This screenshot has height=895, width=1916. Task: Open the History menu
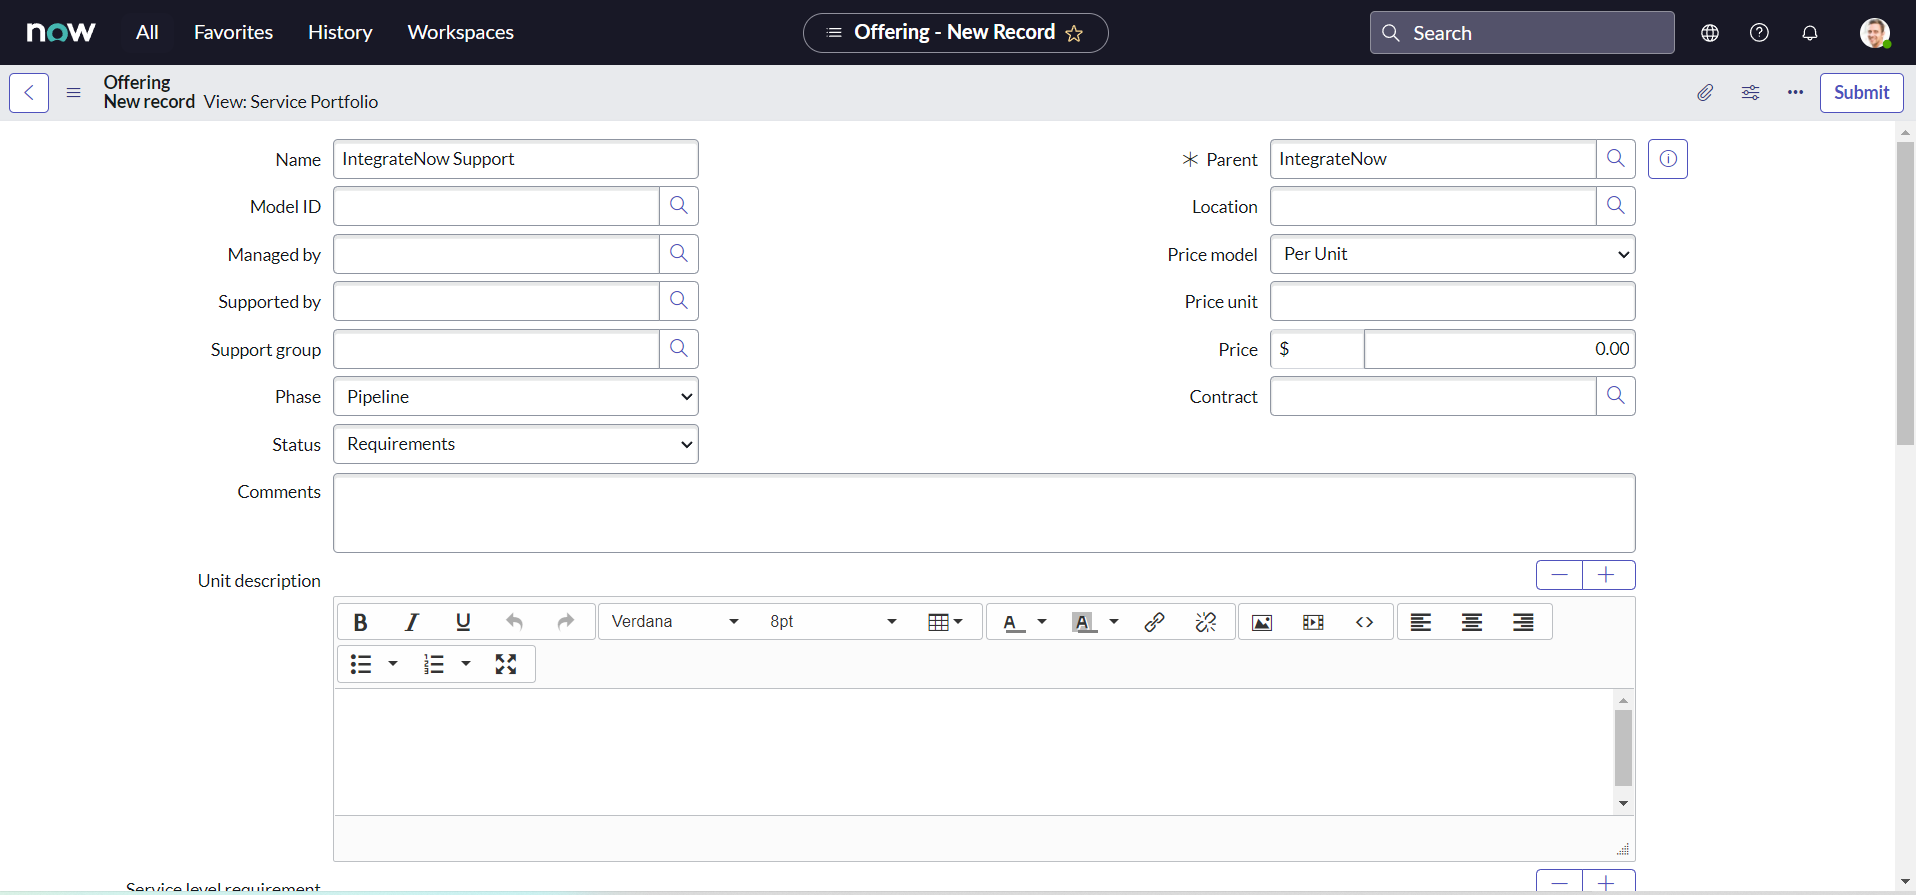(x=340, y=33)
